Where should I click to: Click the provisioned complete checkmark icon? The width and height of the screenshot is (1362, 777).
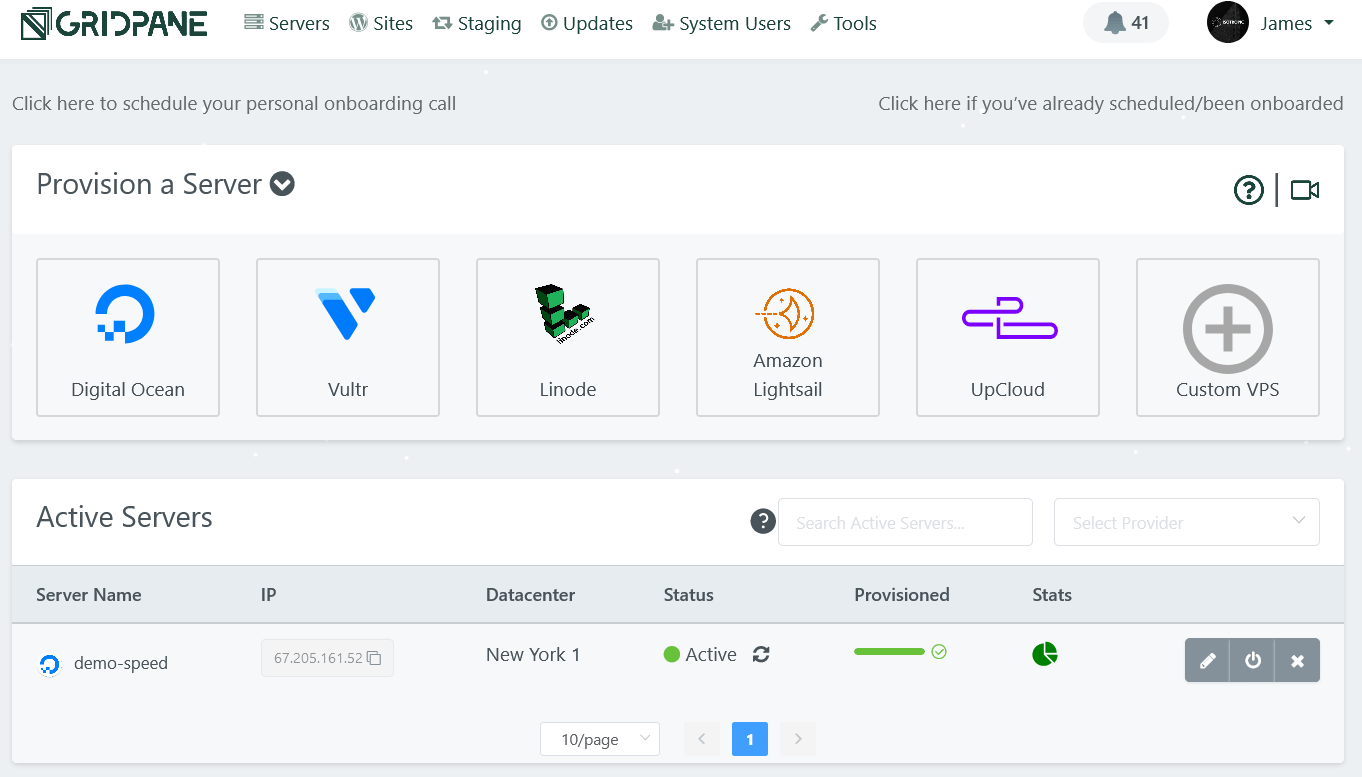pos(939,652)
